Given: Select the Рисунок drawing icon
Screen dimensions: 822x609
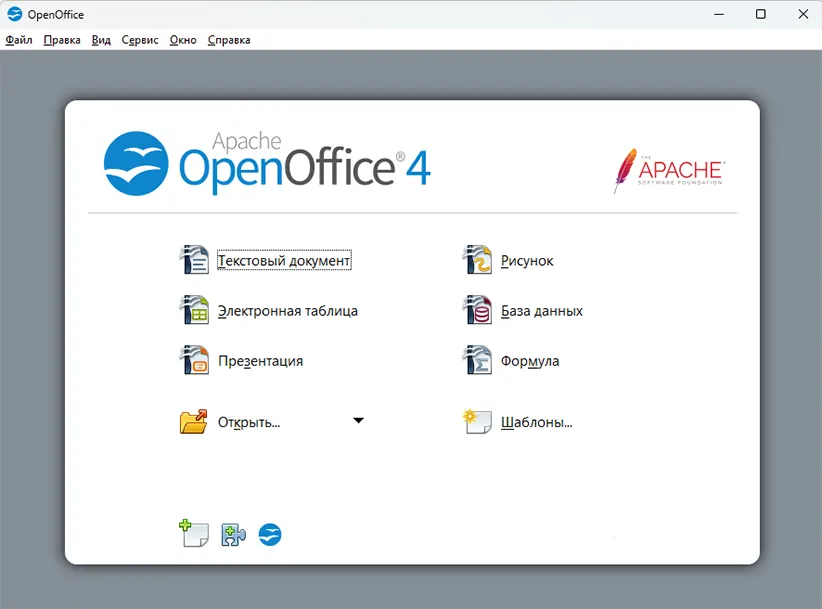Looking at the screenshot, I should 477,260.
